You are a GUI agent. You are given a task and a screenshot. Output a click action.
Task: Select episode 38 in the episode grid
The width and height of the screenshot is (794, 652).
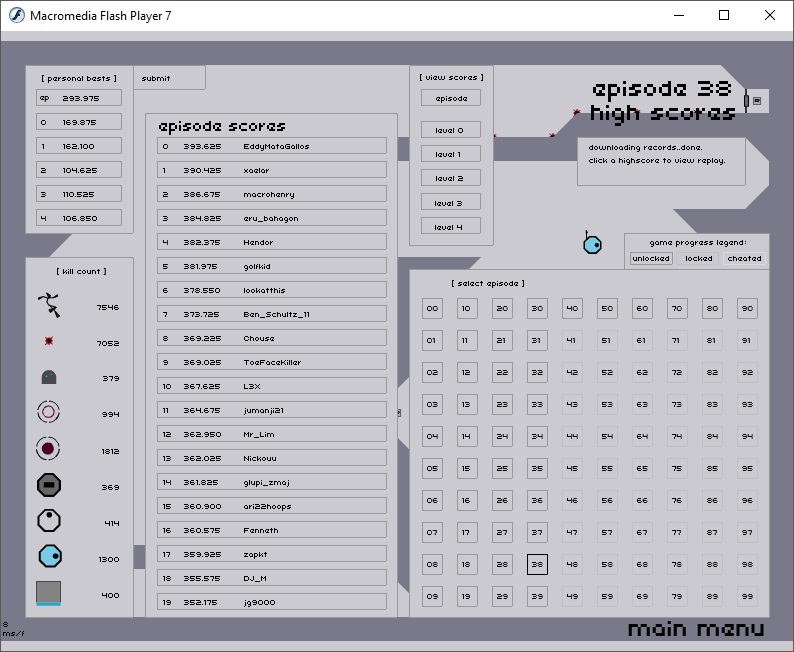click(x=537, y=565)
